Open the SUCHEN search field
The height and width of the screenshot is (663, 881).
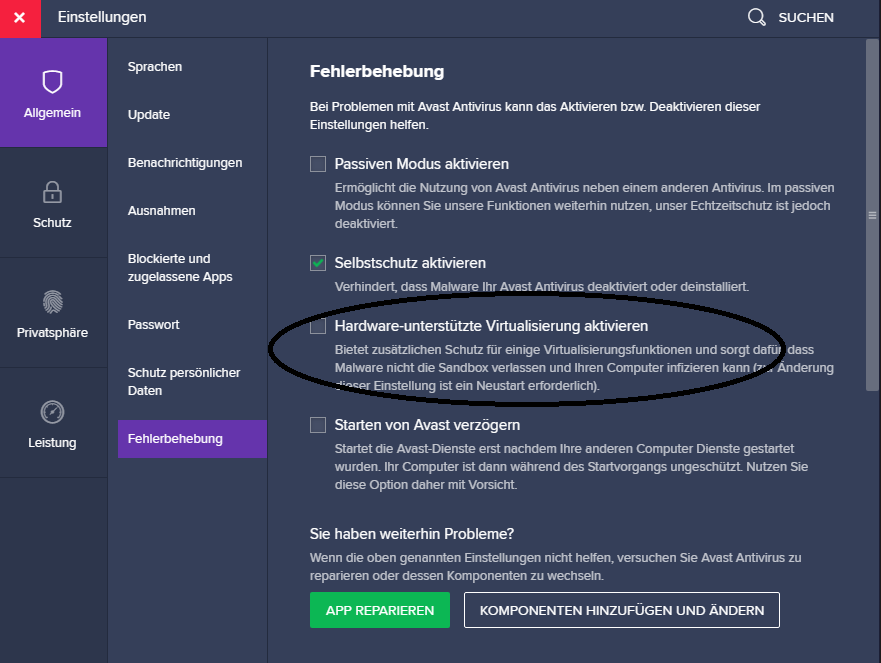806,18
